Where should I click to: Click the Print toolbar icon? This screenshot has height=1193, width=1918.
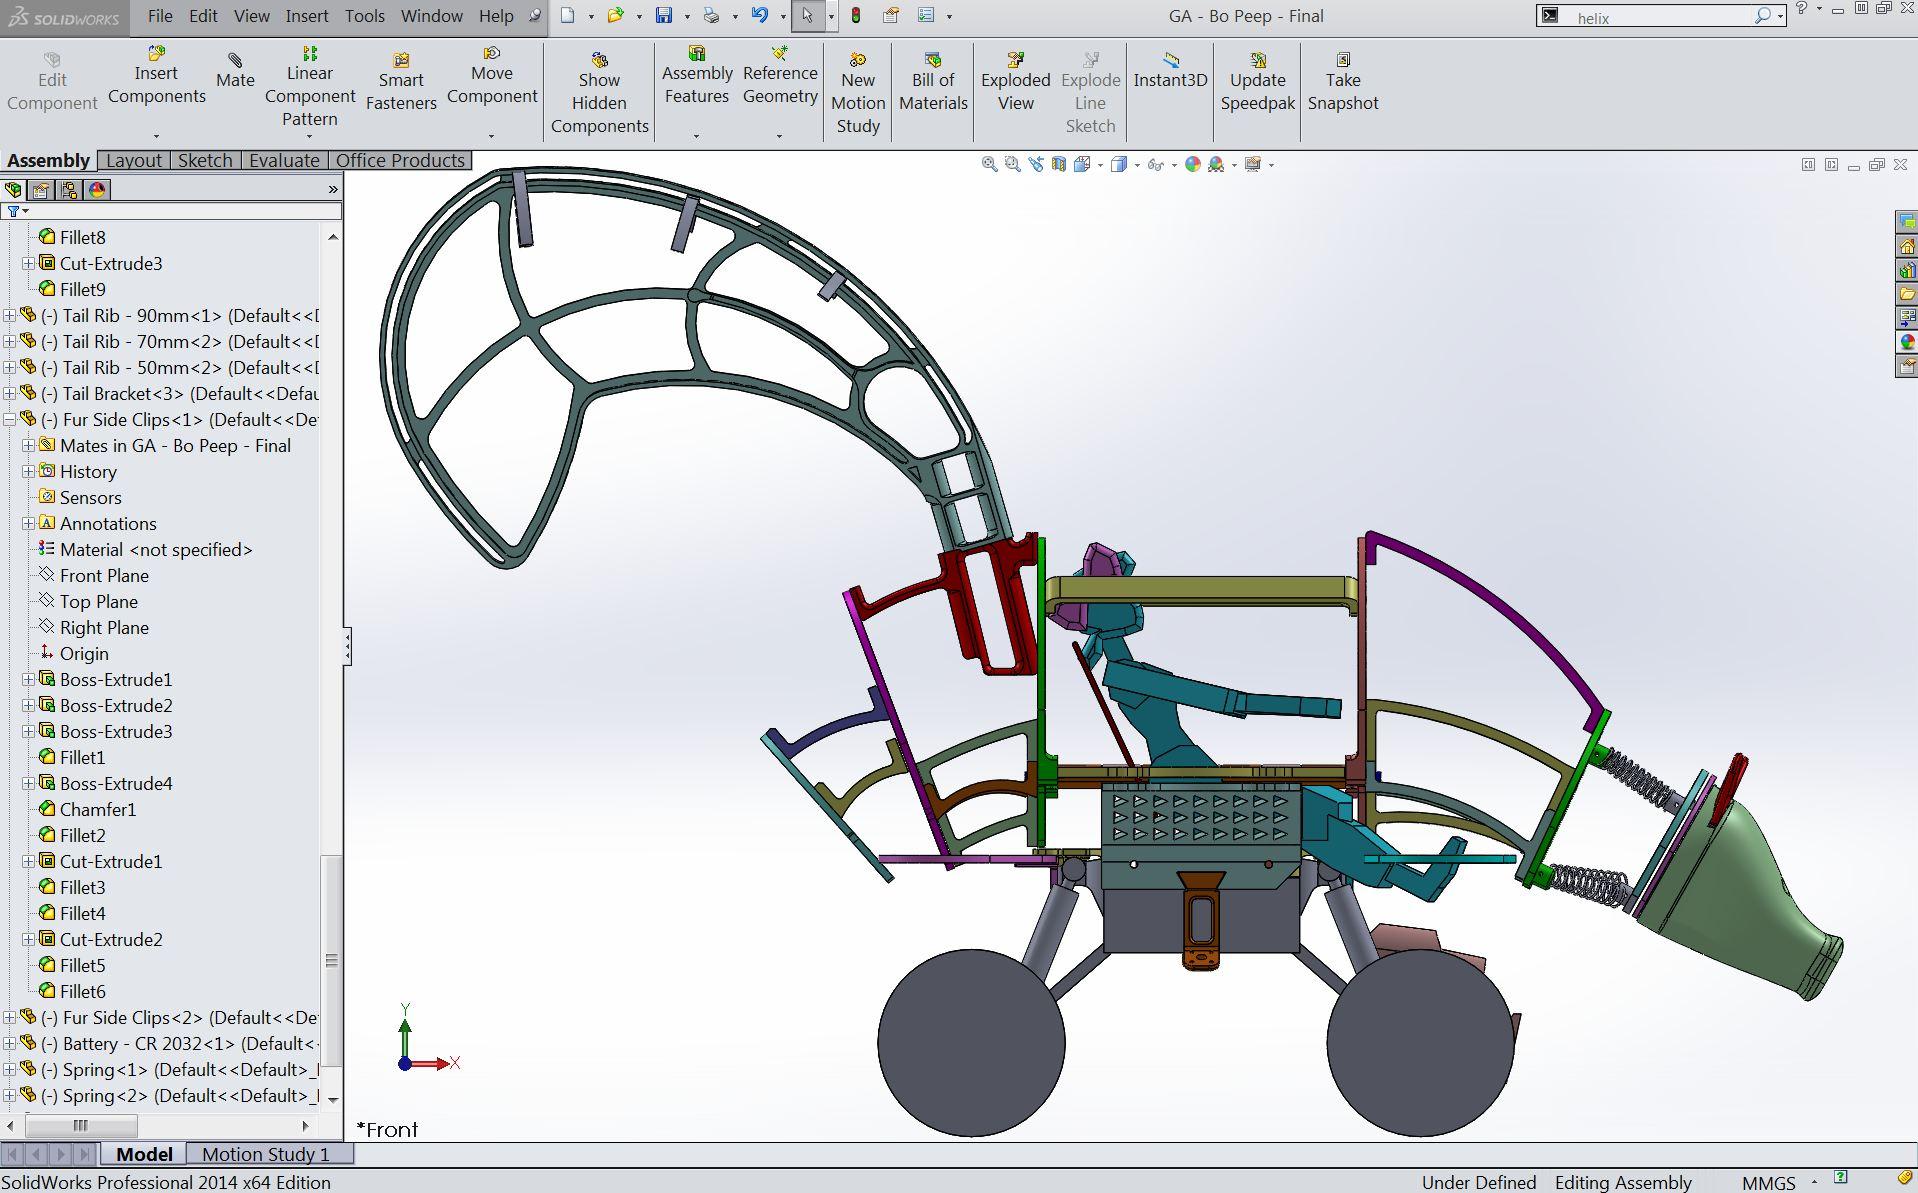tap(711, 16)
